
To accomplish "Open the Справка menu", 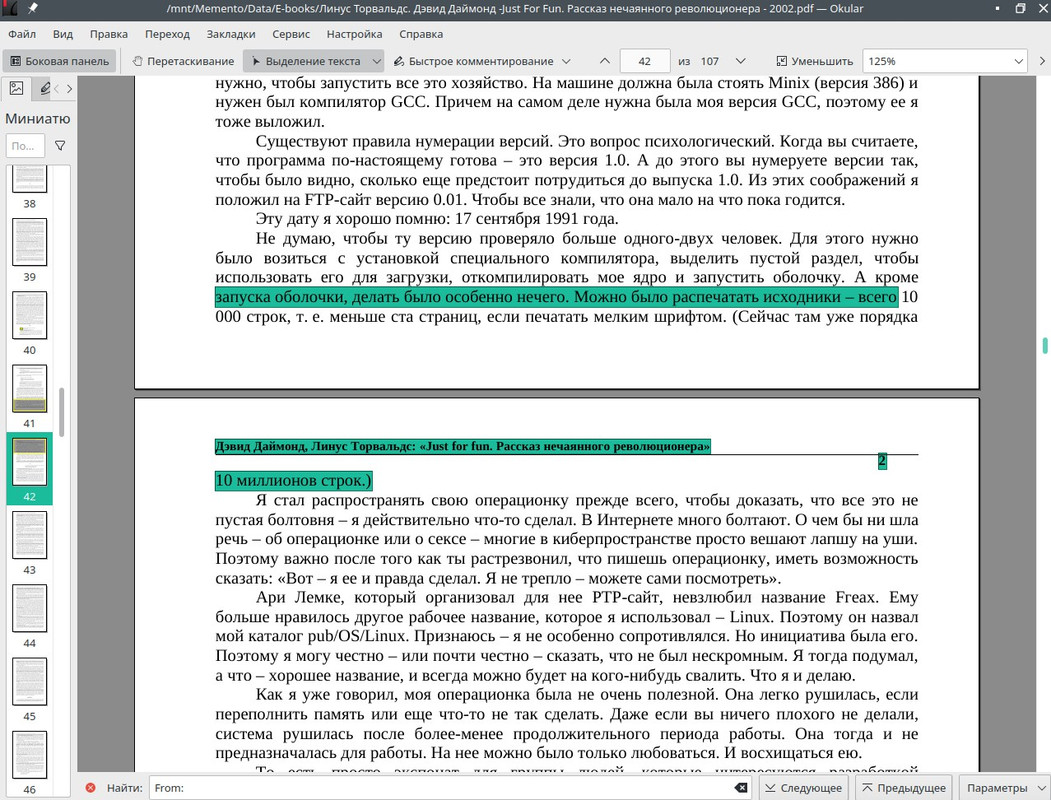I will pyautogui.click(x=421, y=34).
